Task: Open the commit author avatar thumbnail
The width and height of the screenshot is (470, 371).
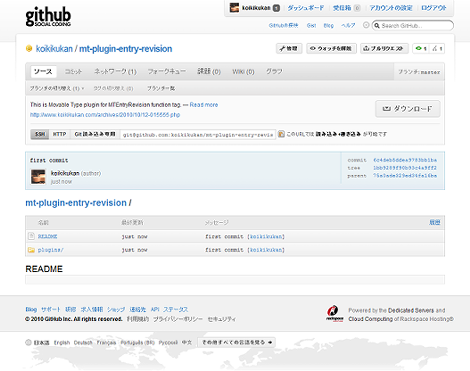Action: tap(38, 177)
